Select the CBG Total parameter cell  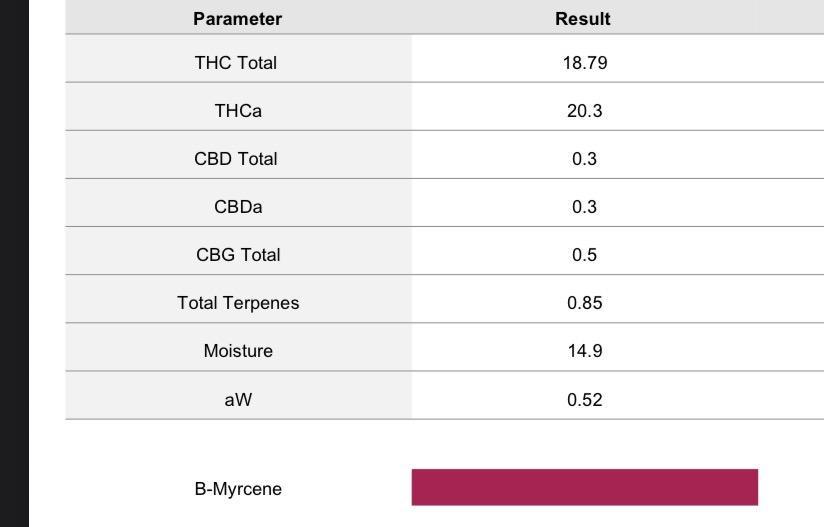pos(238,255)
